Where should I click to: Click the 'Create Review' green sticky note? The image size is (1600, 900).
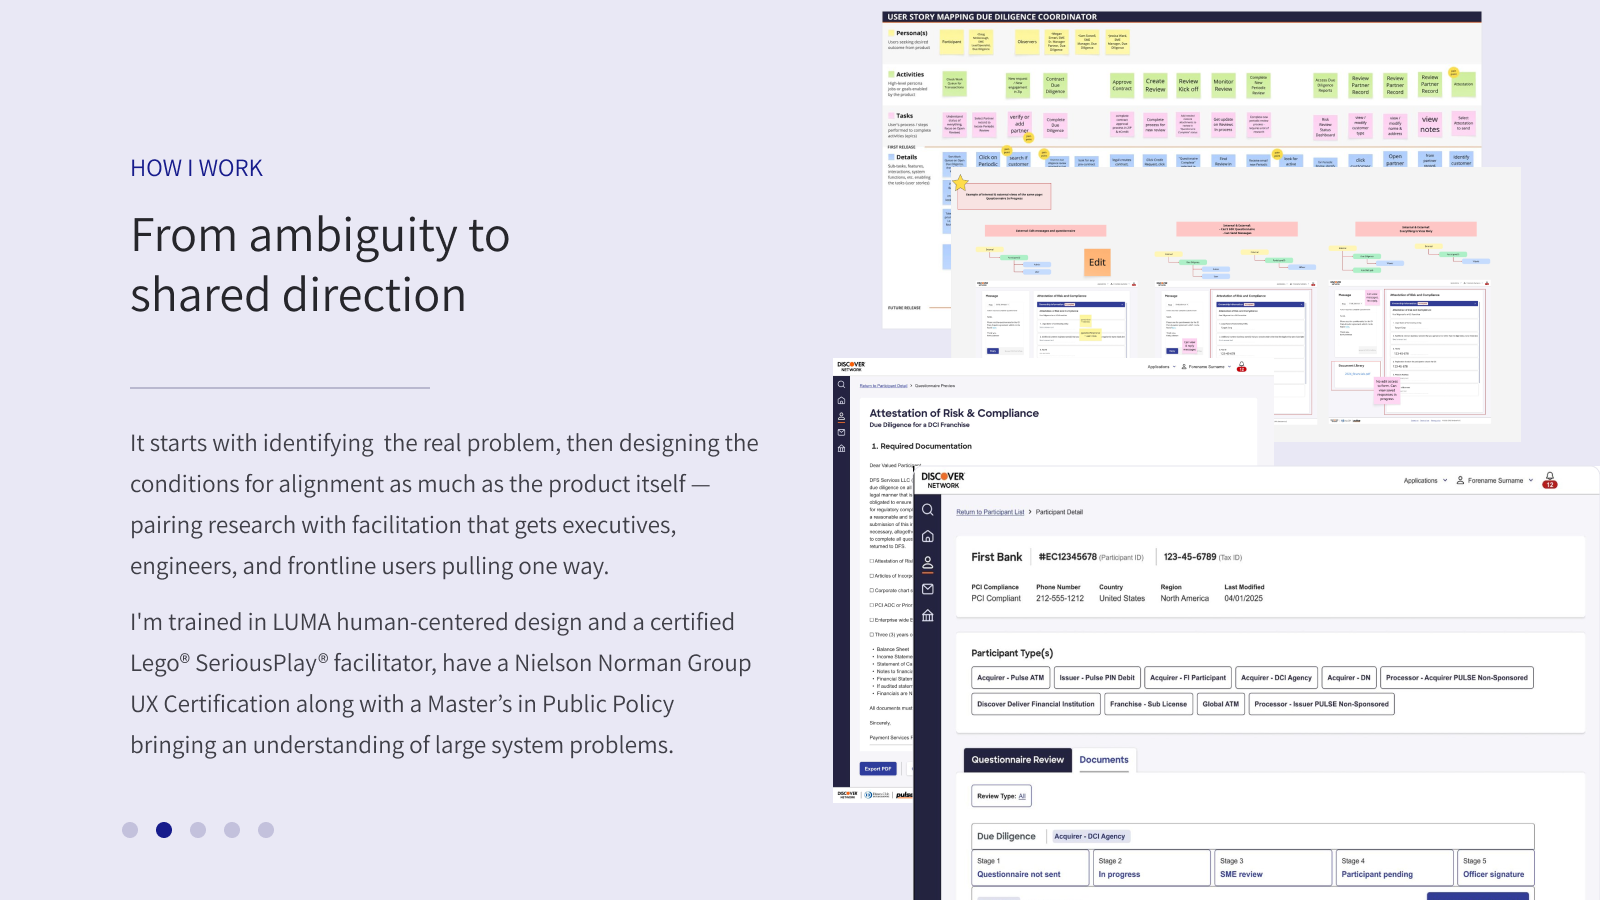coord(1155,85)
